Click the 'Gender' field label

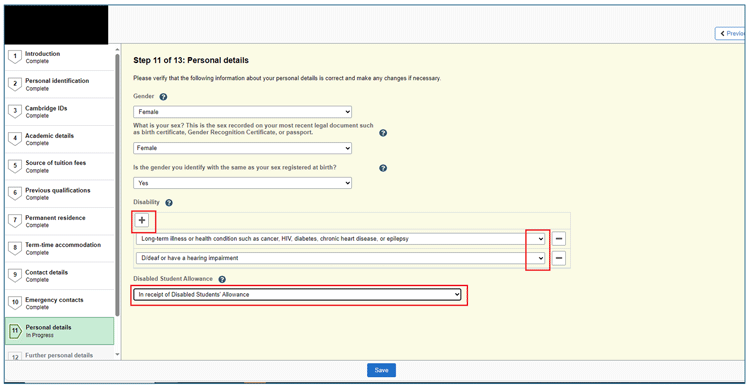(x=143, y=97)
